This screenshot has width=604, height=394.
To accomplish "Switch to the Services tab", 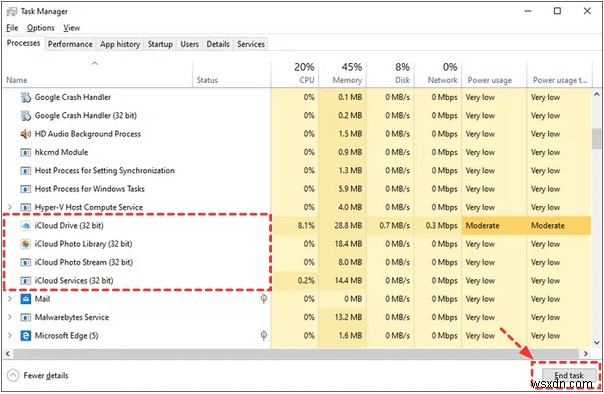I will pyautogui.click(x=251, y=44).
